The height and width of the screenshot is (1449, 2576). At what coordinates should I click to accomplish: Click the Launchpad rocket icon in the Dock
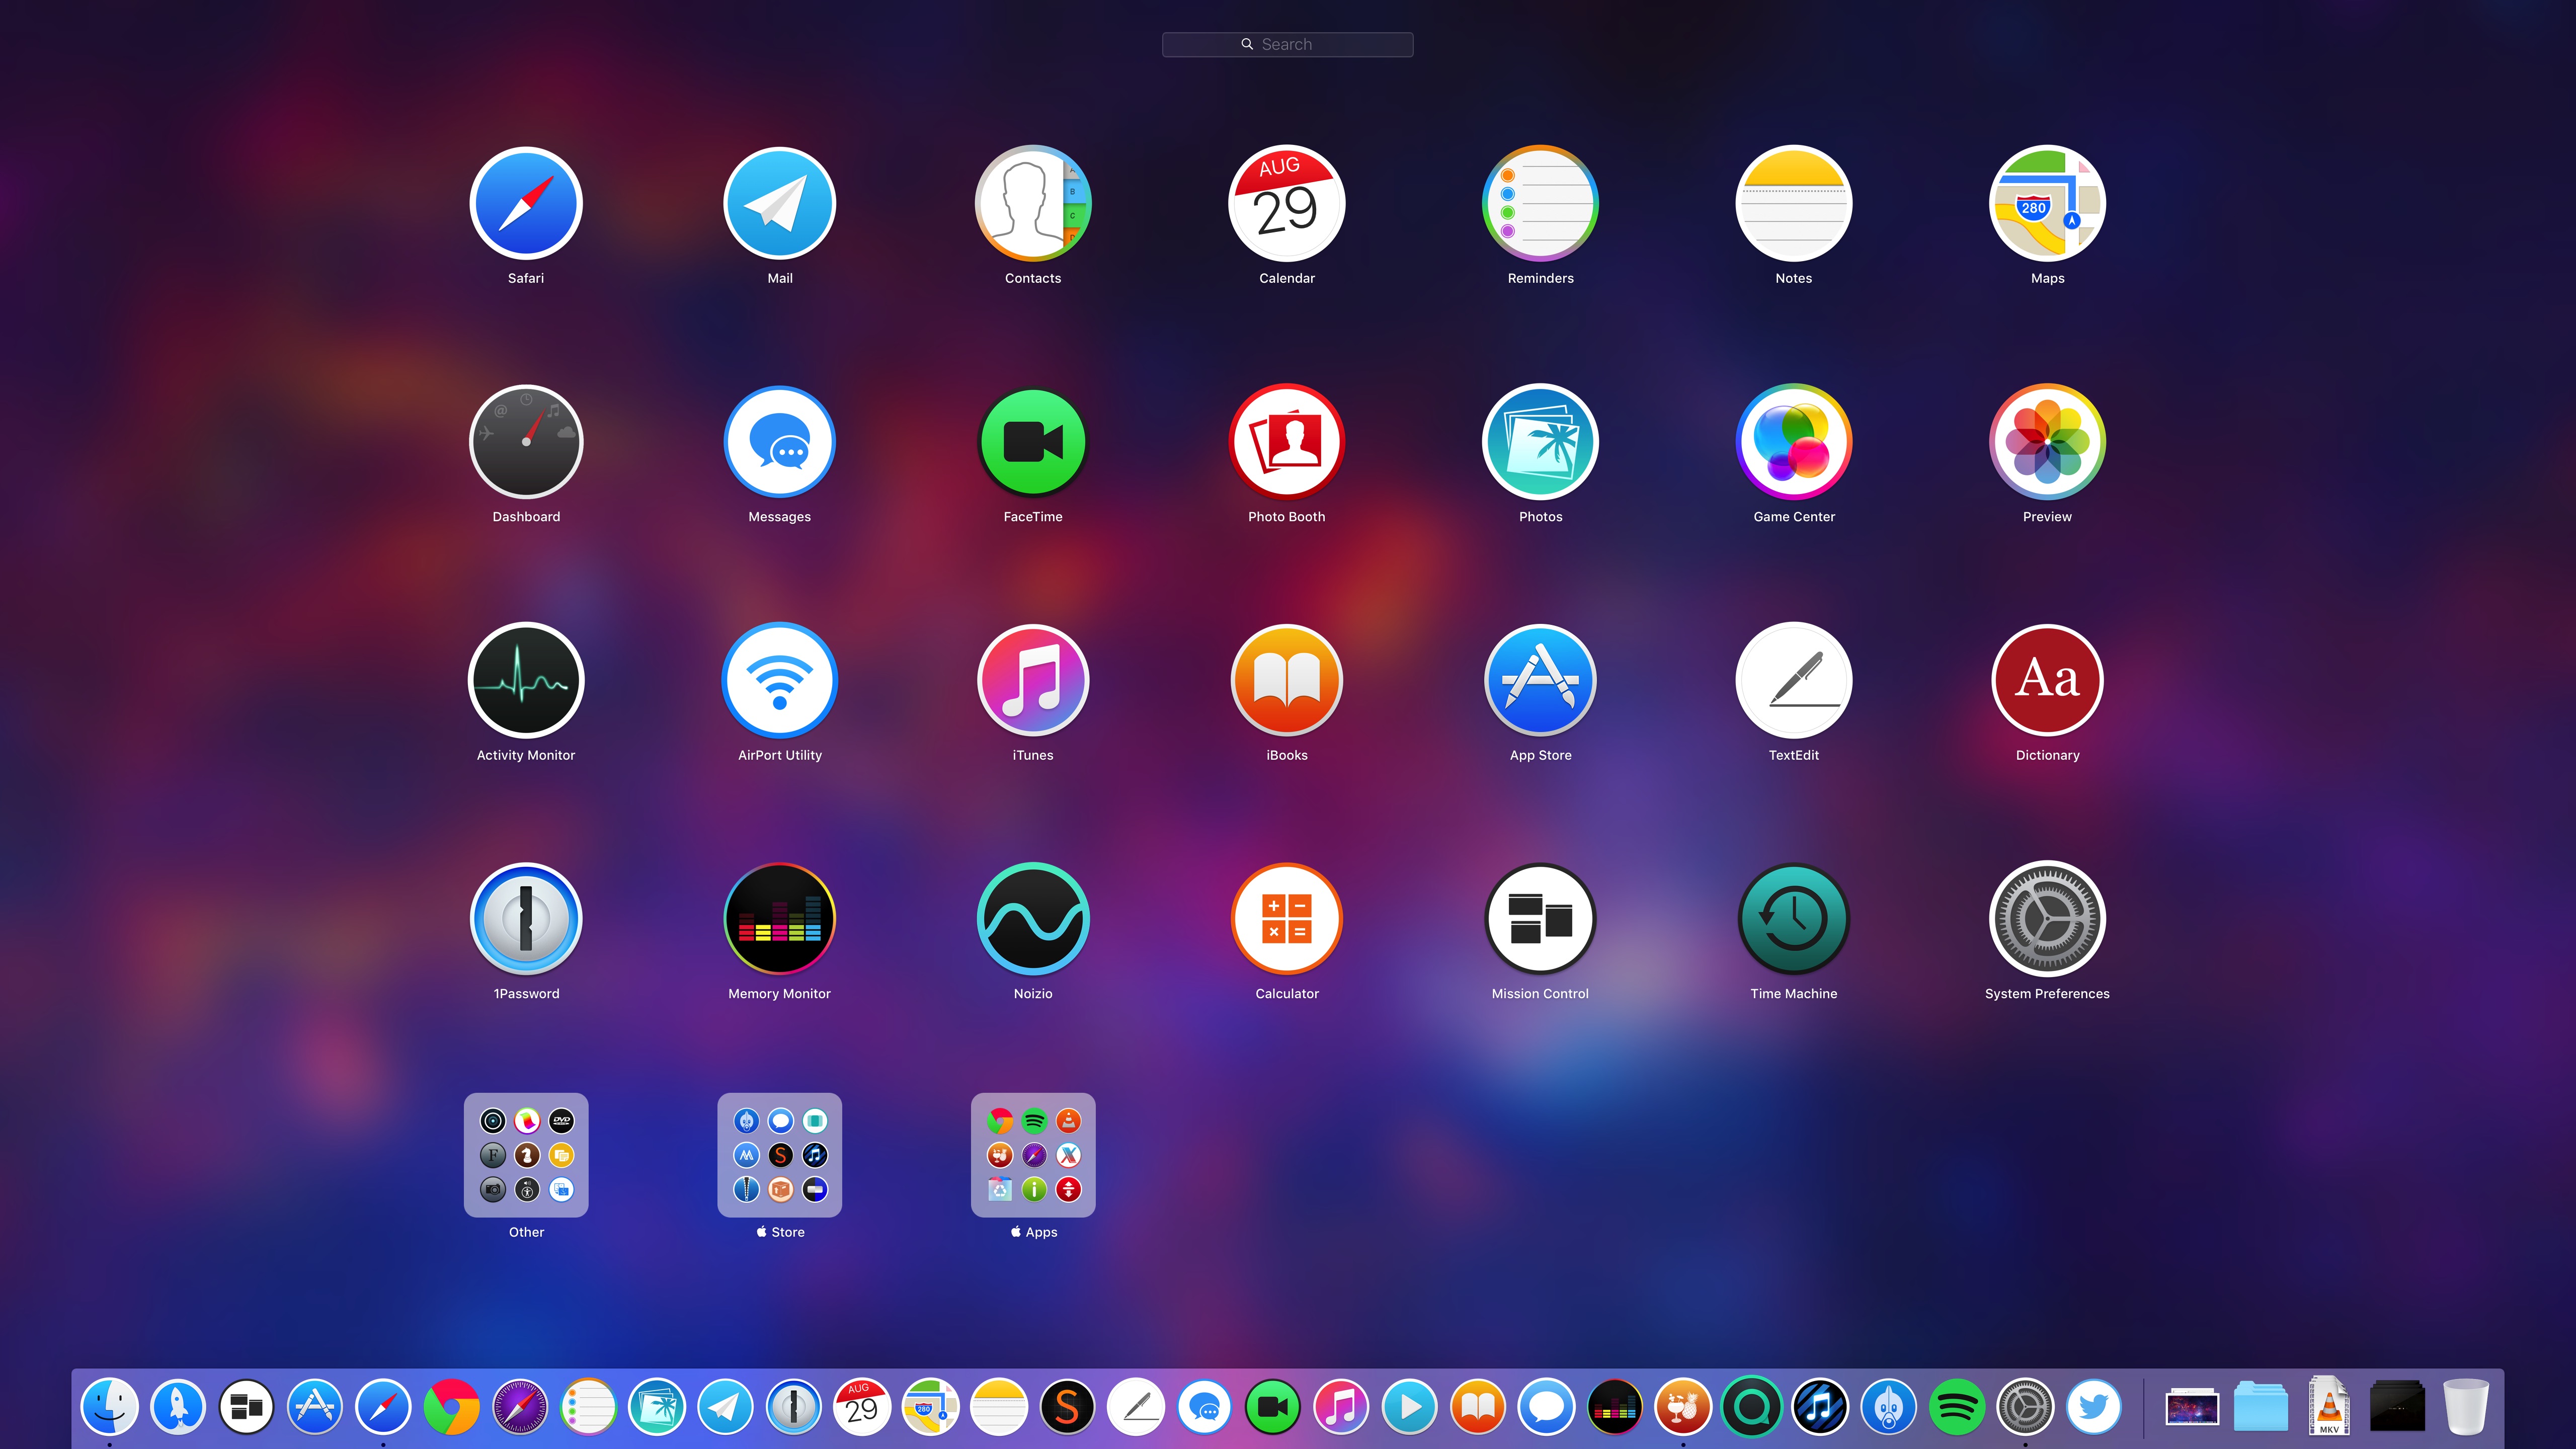click(178, 1406)
